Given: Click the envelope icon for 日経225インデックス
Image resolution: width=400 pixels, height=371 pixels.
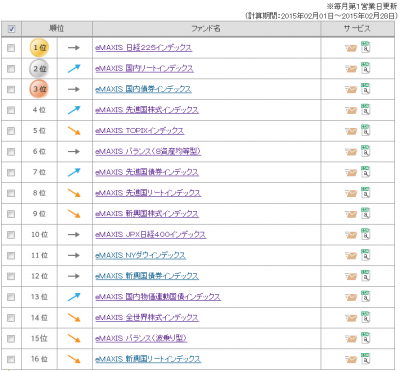Looking at the screenshot, I should pos(351,48).
